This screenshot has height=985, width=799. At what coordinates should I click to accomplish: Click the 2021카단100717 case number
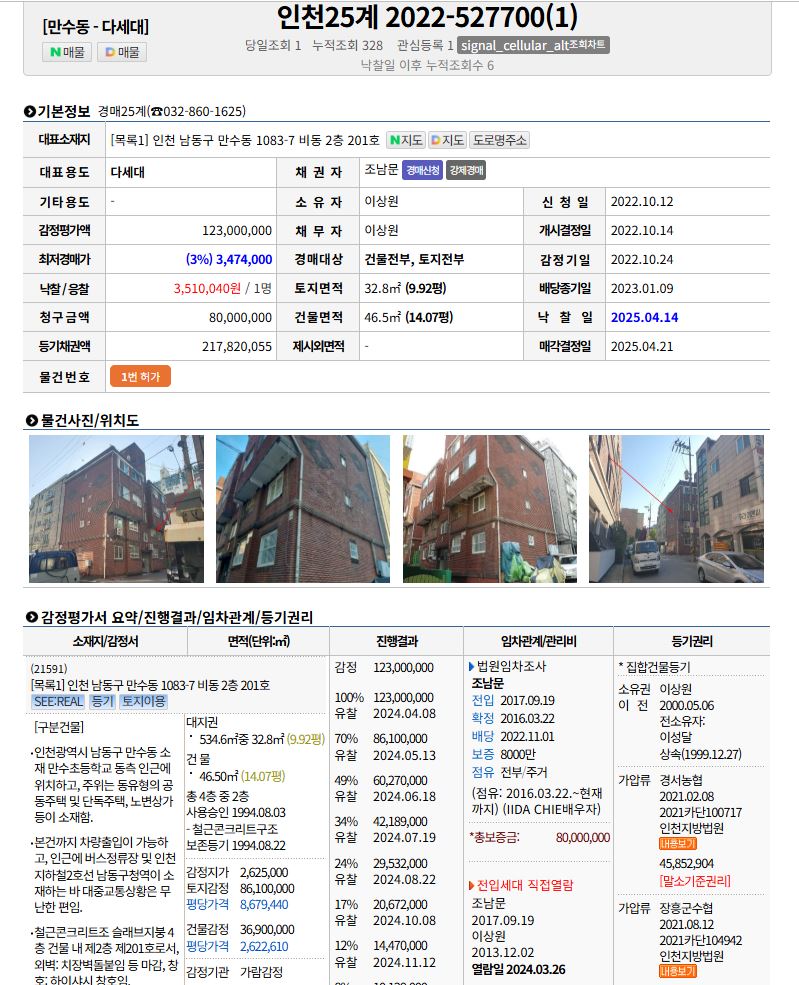(700, 813)
